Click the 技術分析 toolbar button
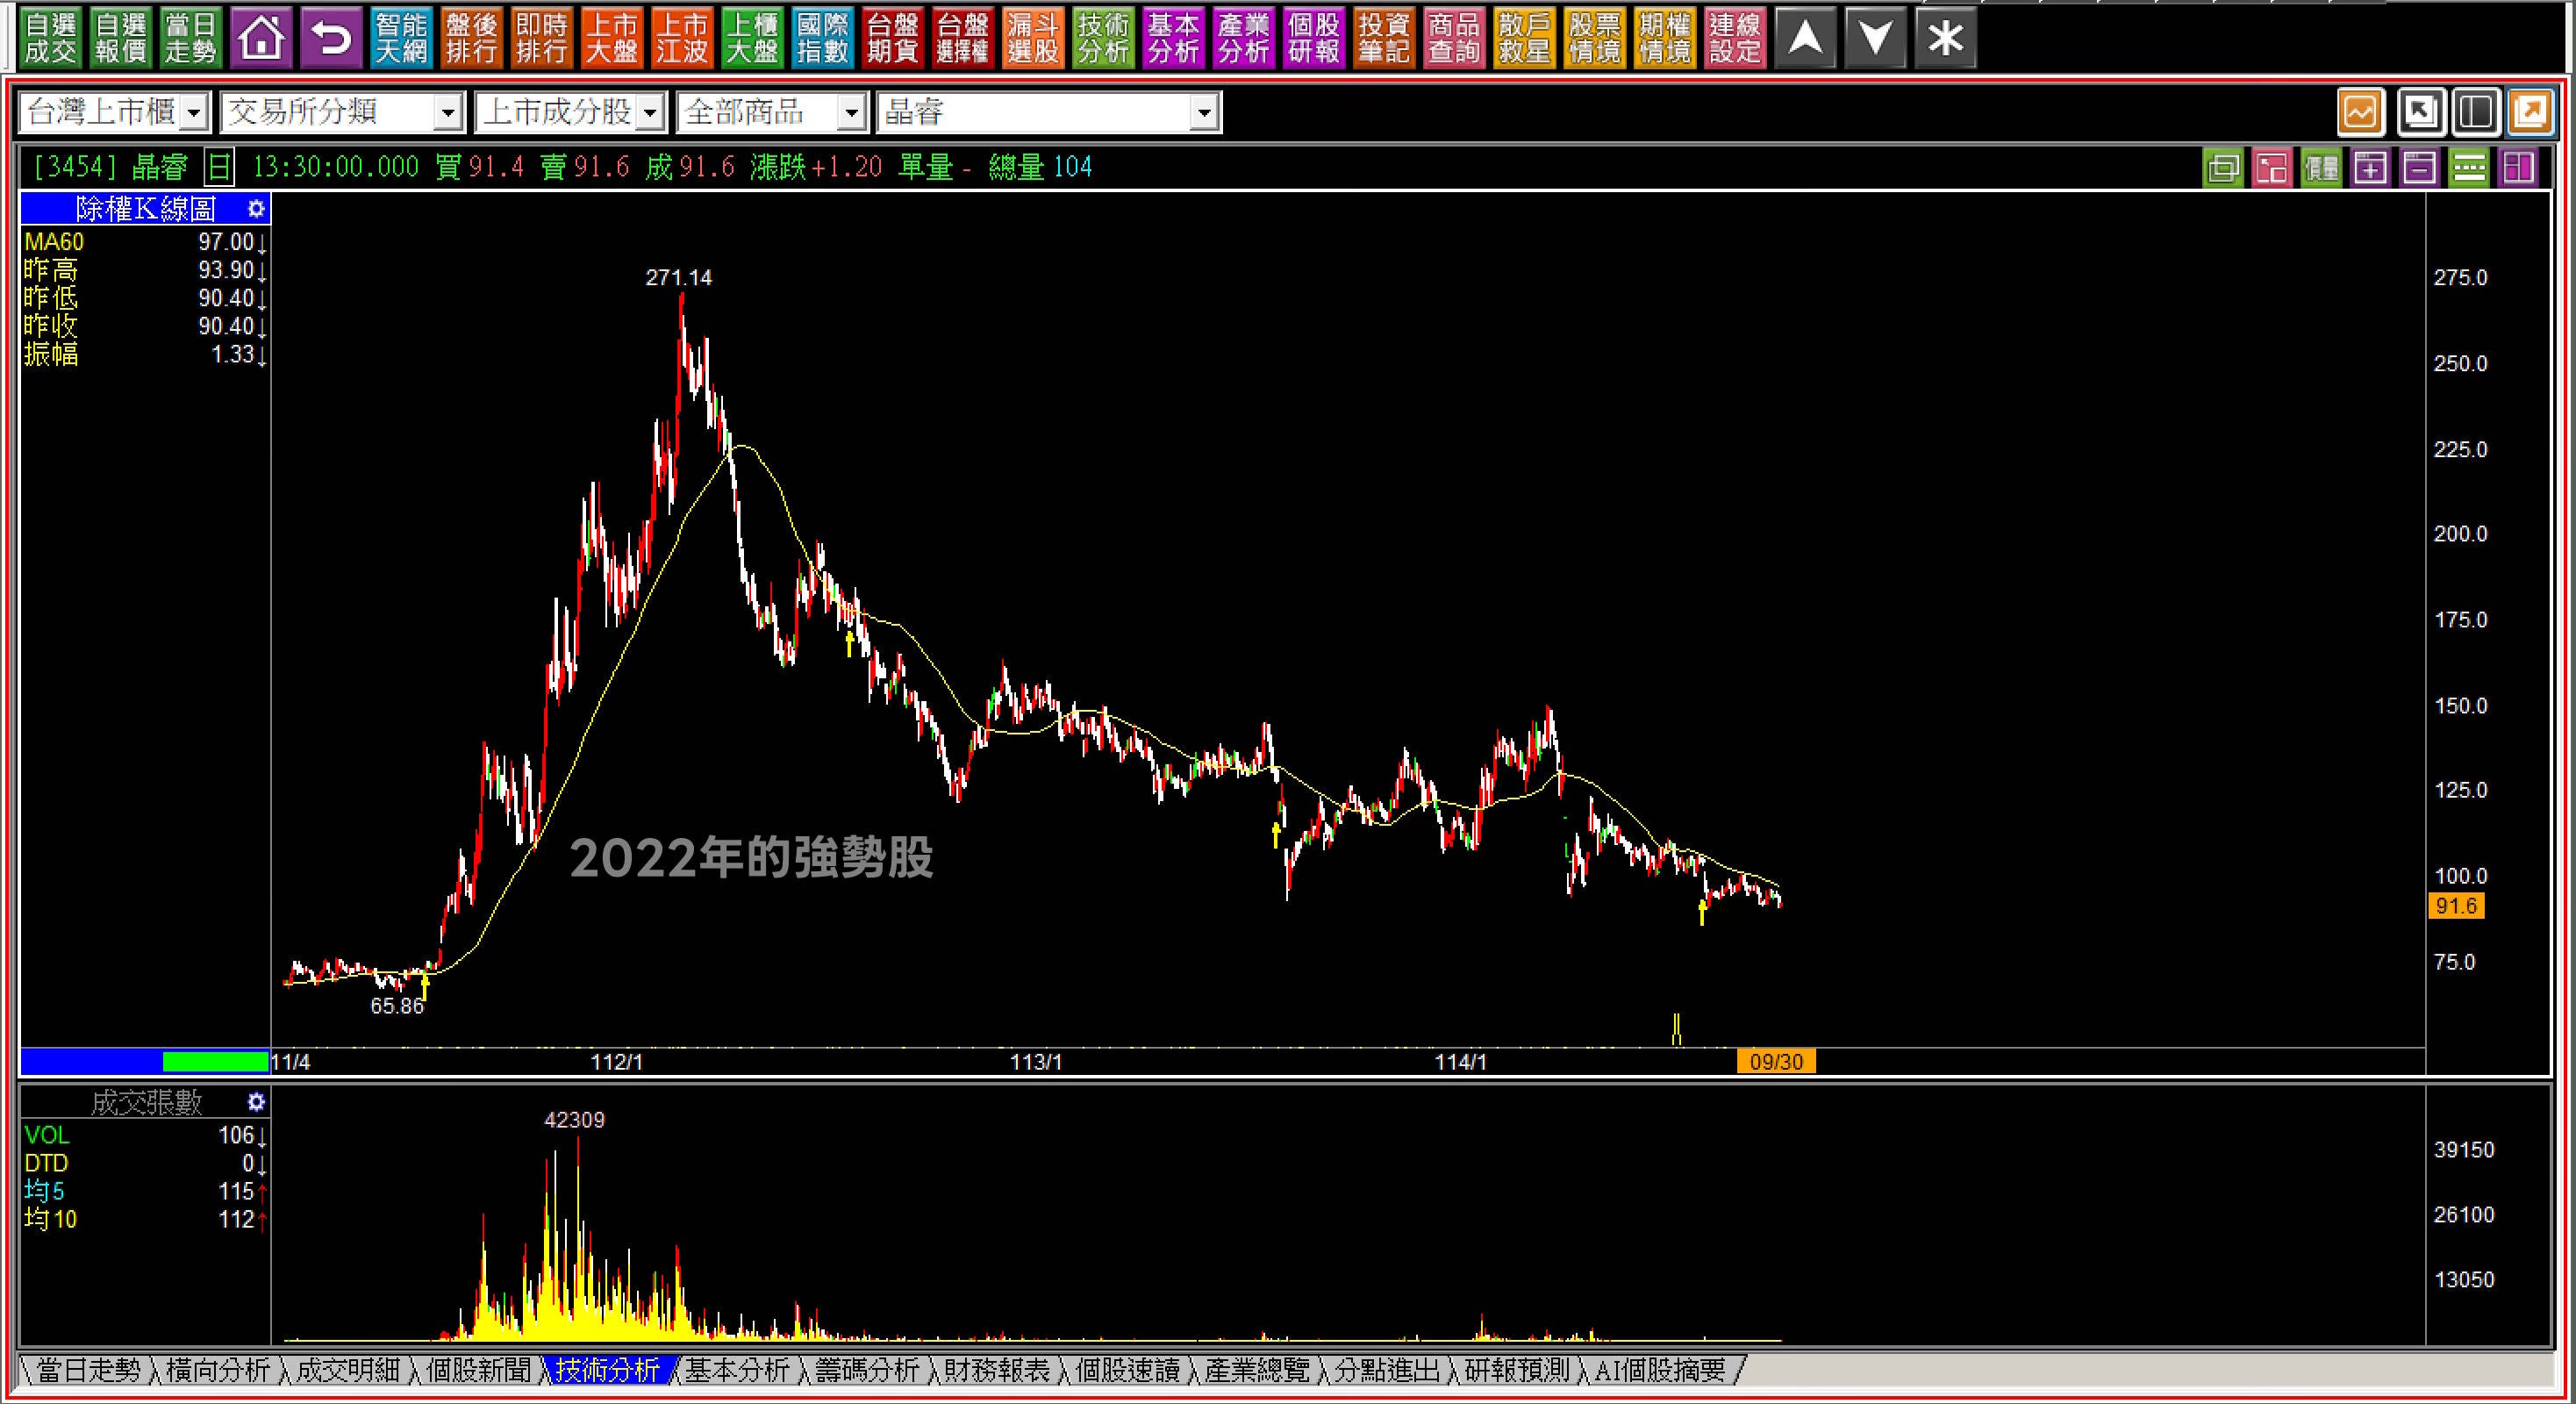Image resolution: width=2576 pixels, height=1404 pixels. coord(1103,39)
